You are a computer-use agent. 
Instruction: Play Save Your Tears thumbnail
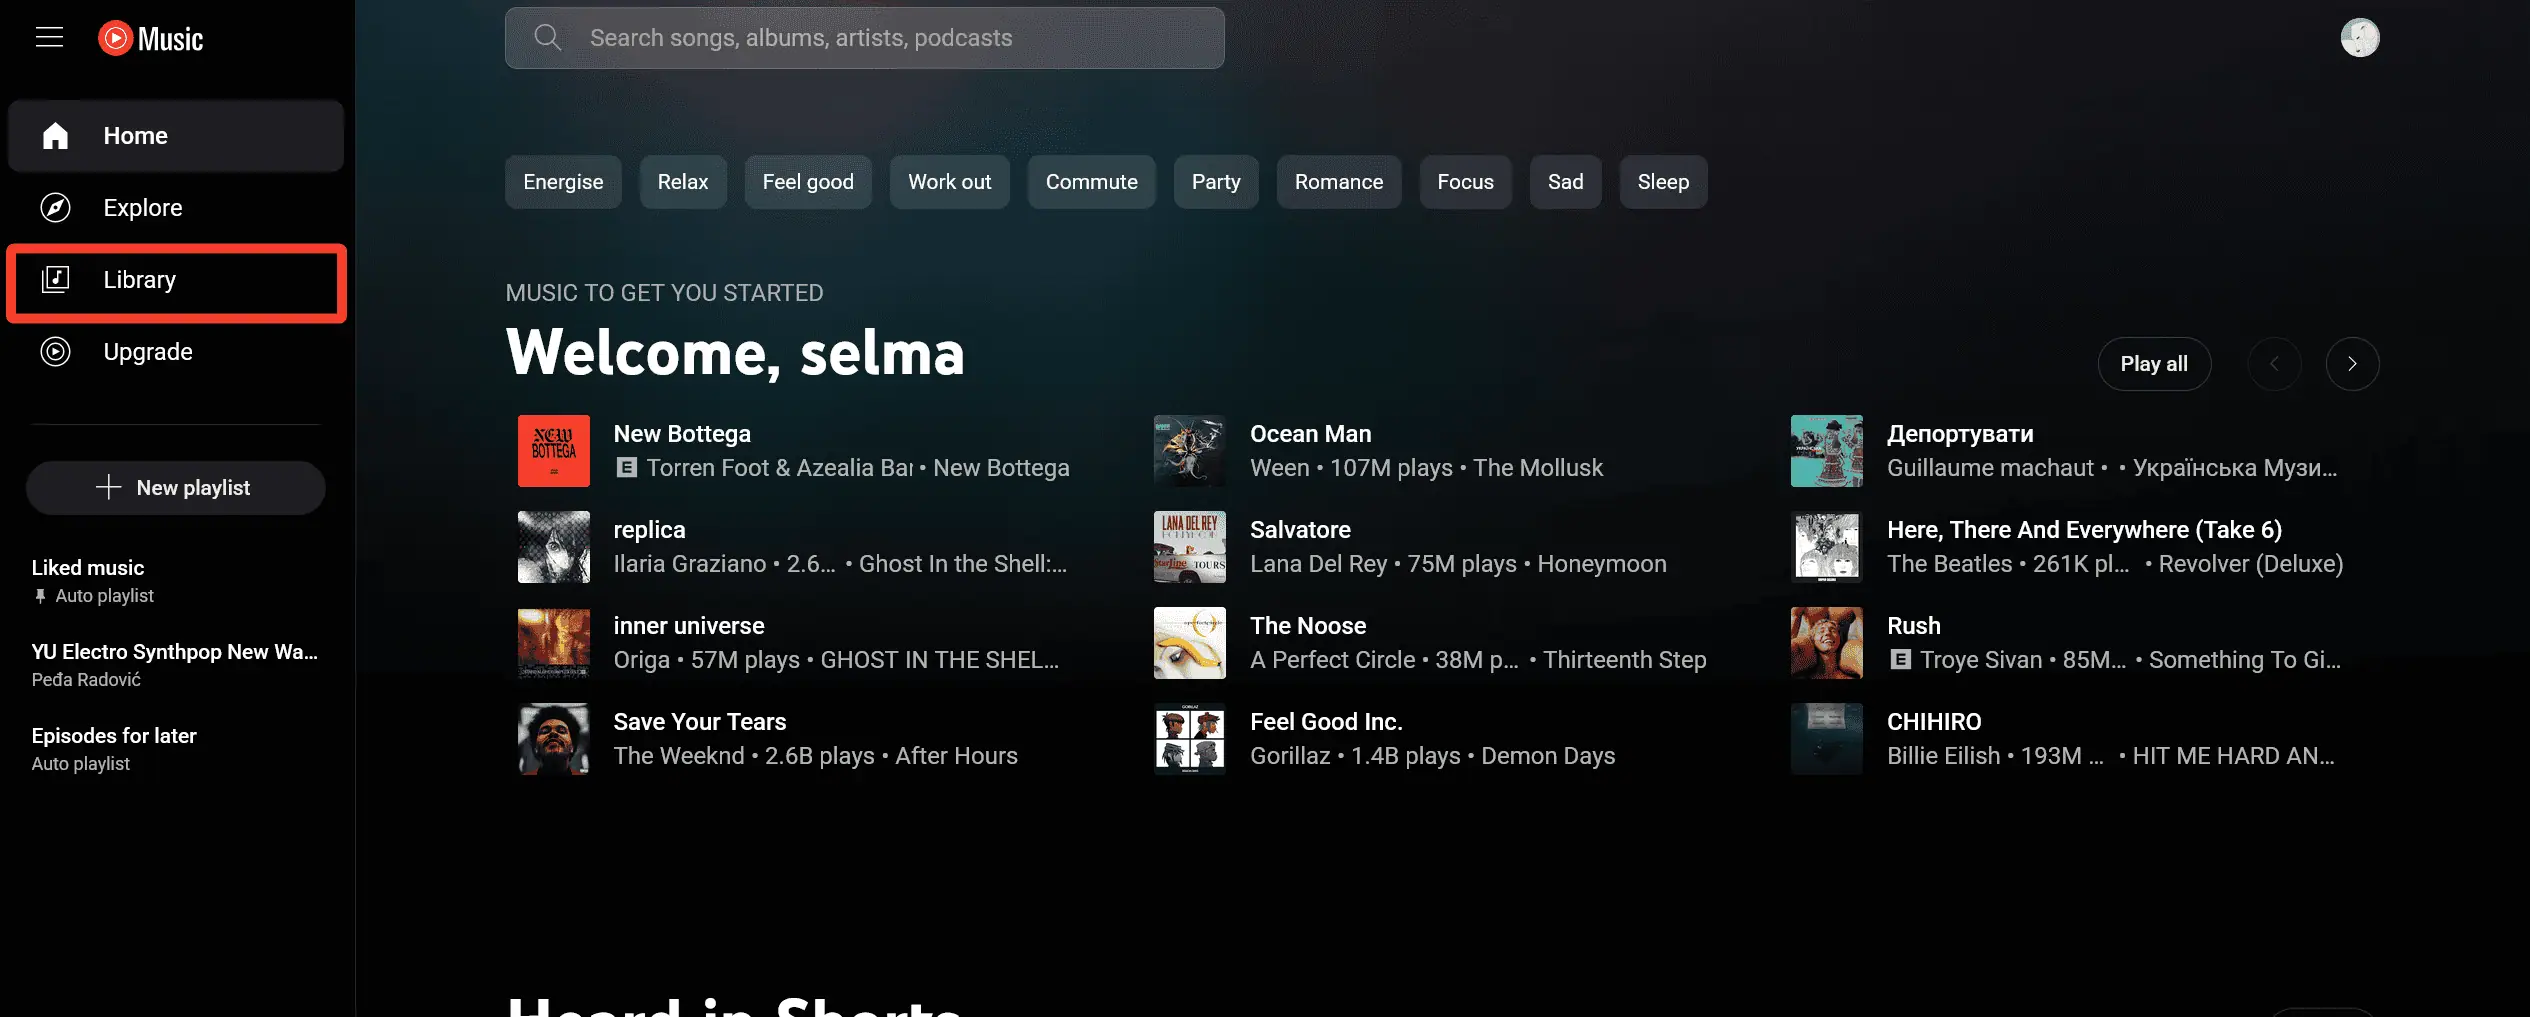click(x=554, y=739)
